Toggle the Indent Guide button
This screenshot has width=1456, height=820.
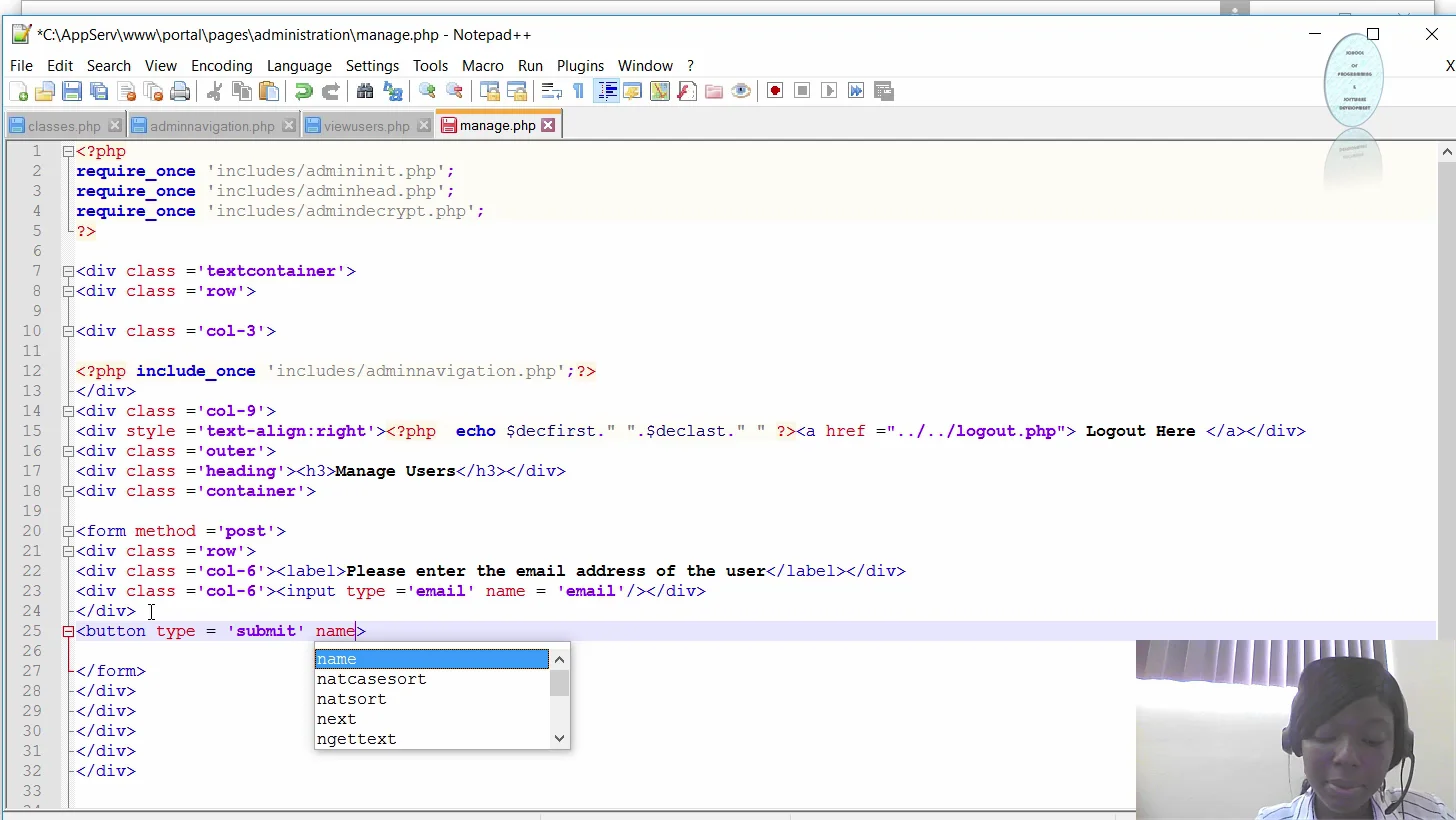606,91
